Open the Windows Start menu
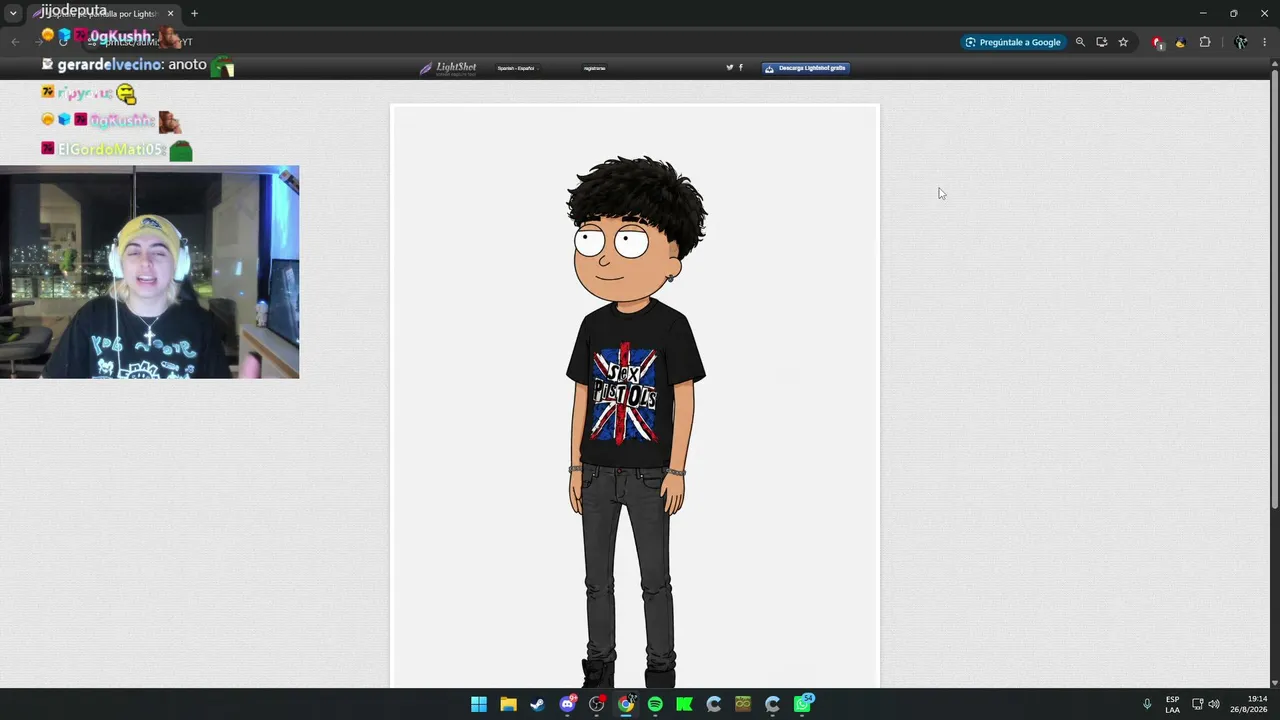 coord(479,704)
